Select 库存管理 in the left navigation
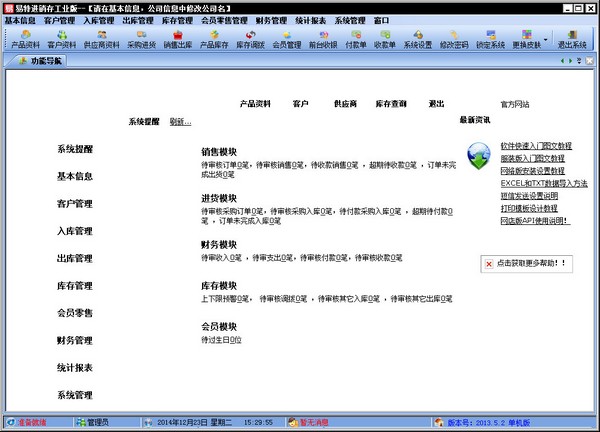This screenshot has width=600, height=432. pyautogui.click(x=75, y=286)
